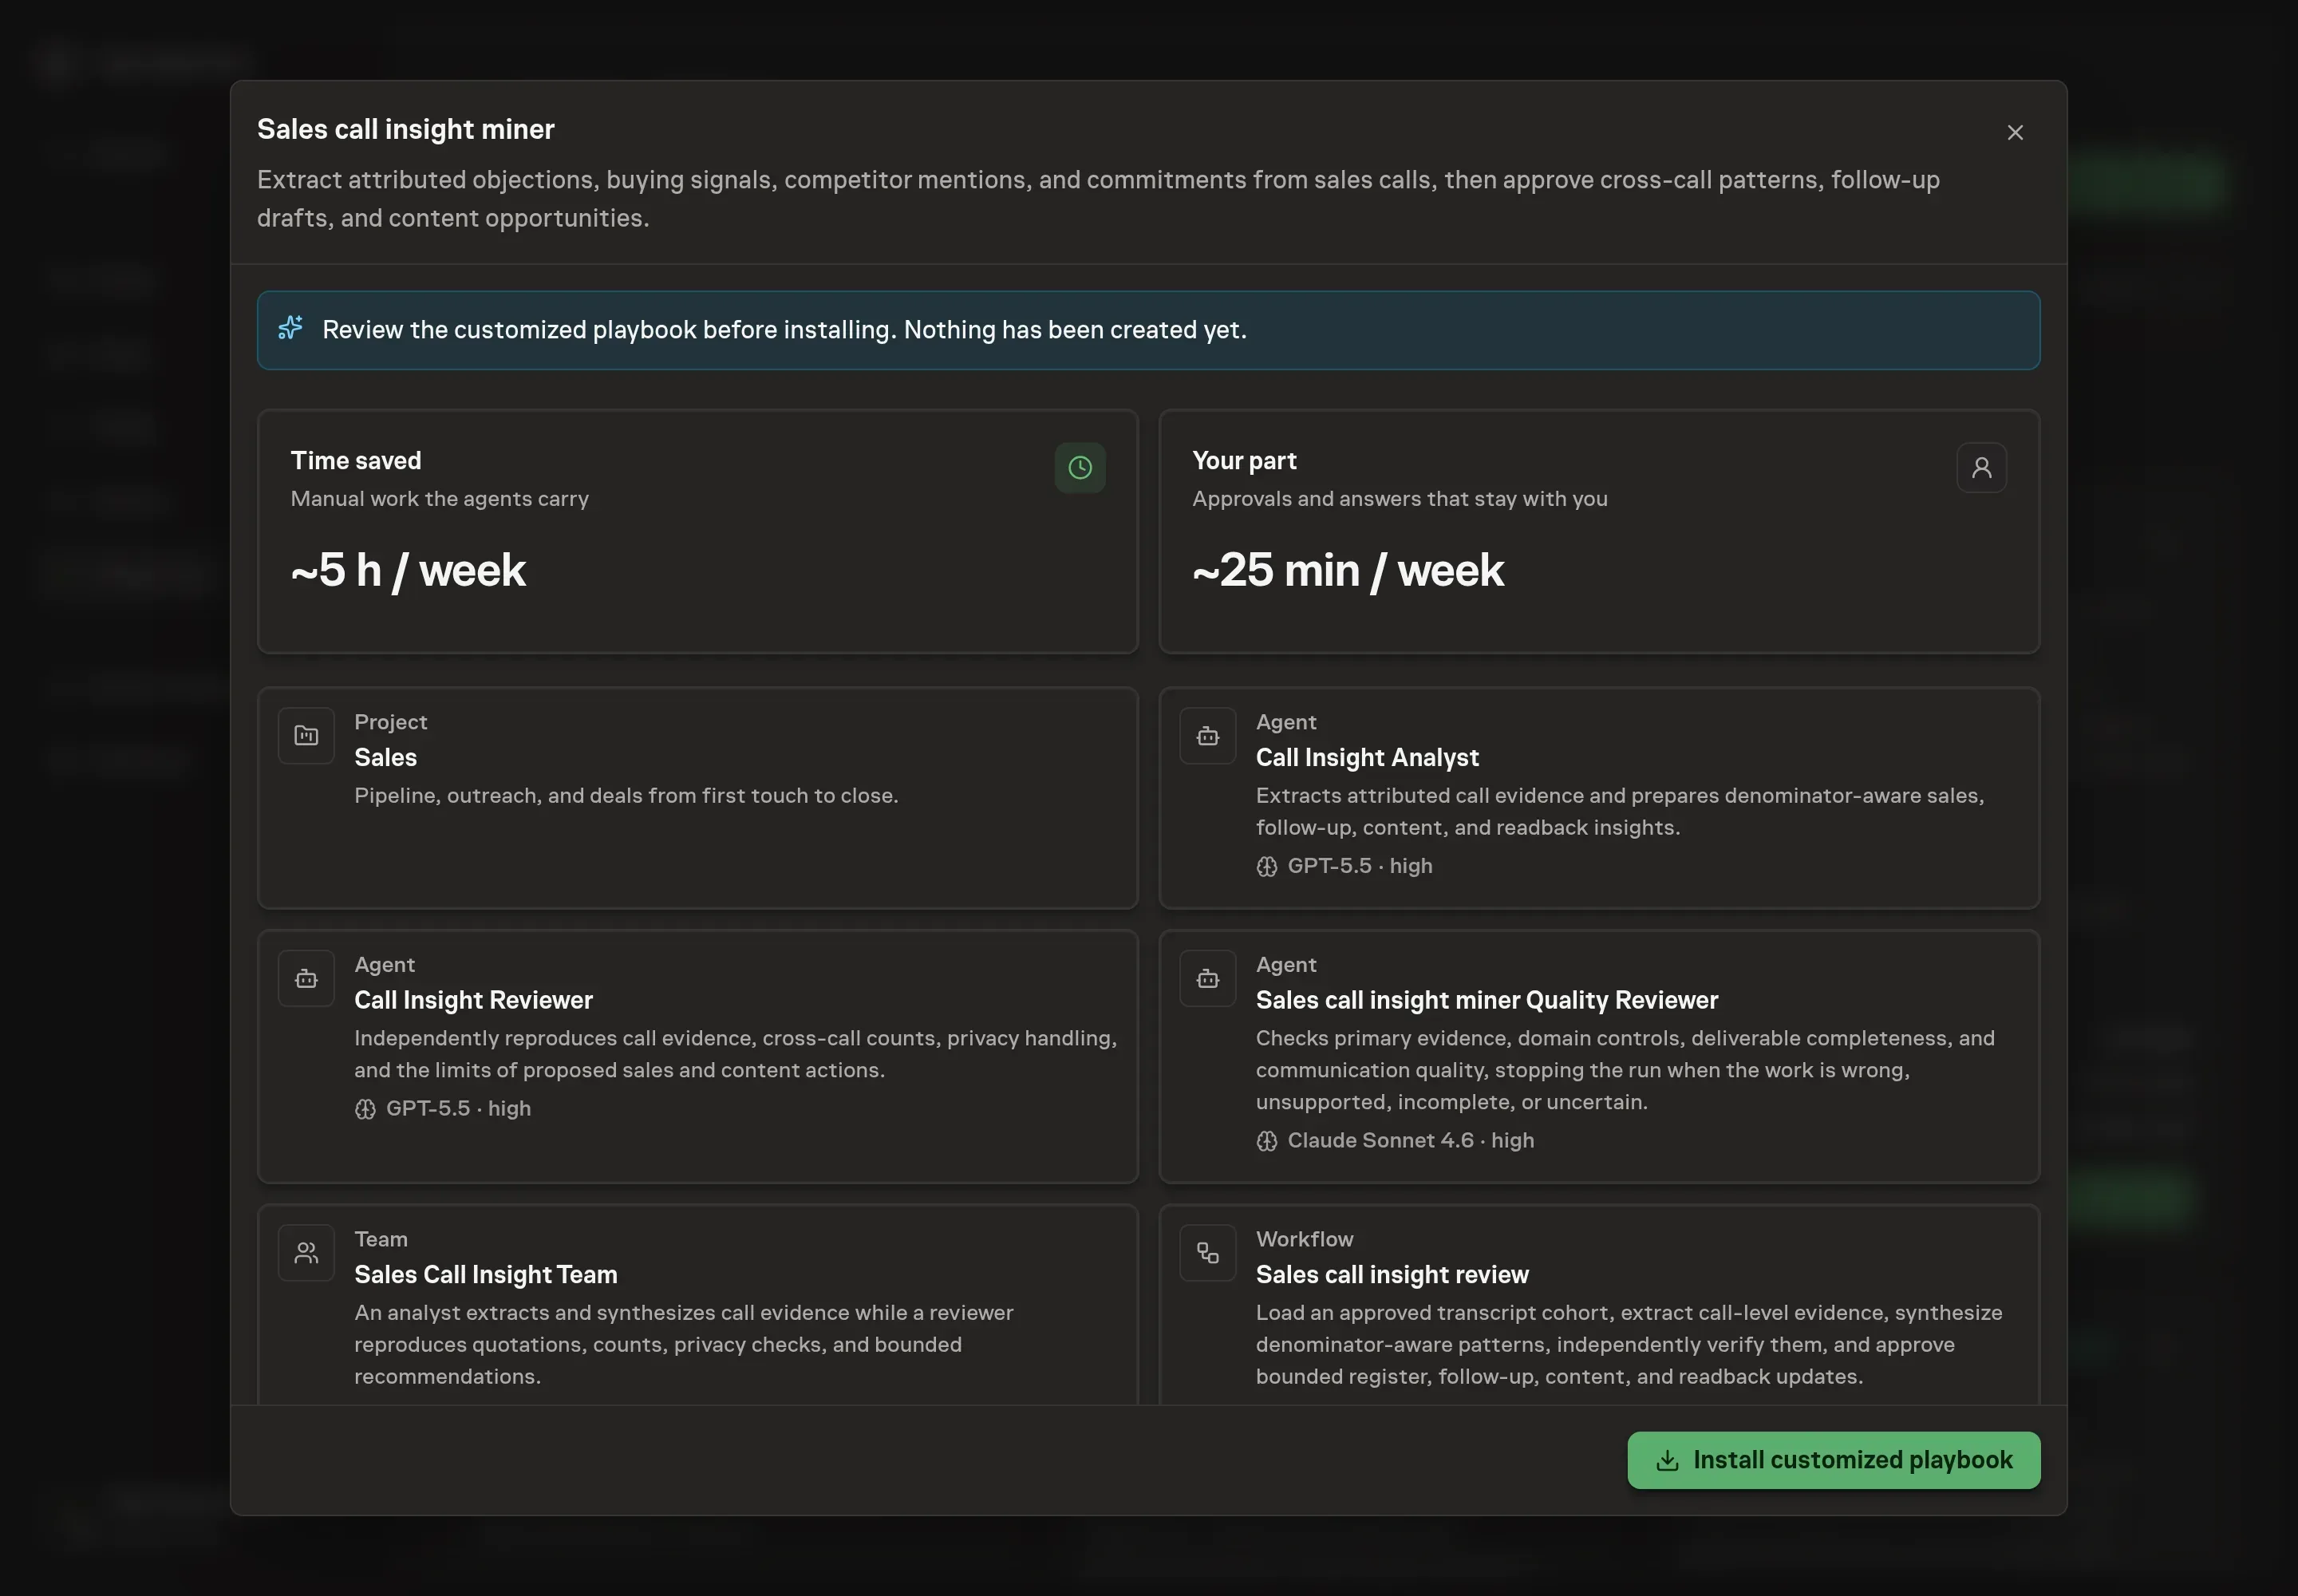Viewport: 2298px width, 1596px height.
Task: Click the folder icon of Sales project
Action: click(x=306, y=736)
